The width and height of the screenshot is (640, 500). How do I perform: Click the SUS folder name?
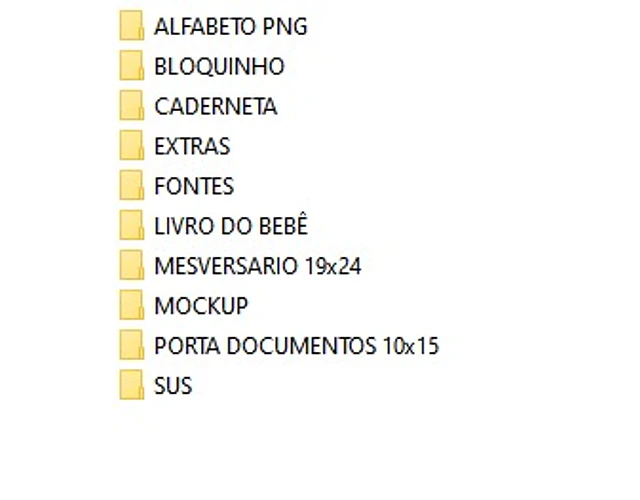coord(173,386)
